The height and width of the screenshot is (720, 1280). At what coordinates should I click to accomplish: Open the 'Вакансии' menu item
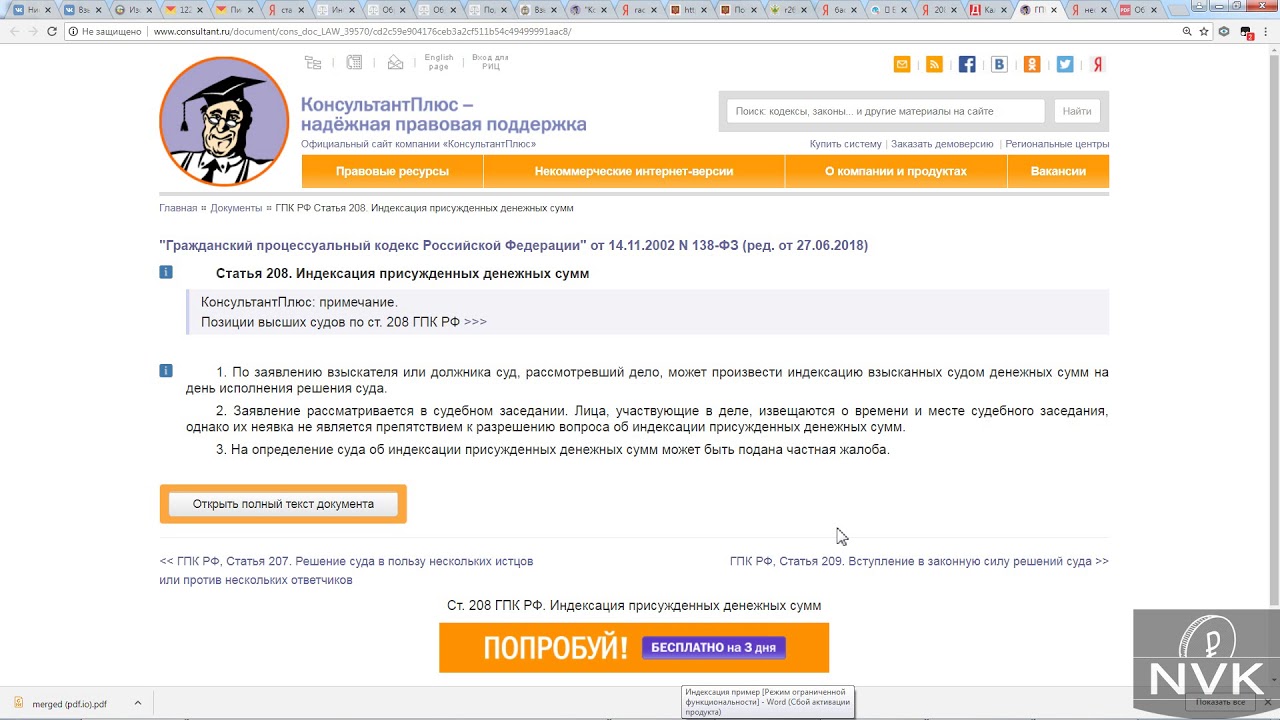pos(1058,171)
